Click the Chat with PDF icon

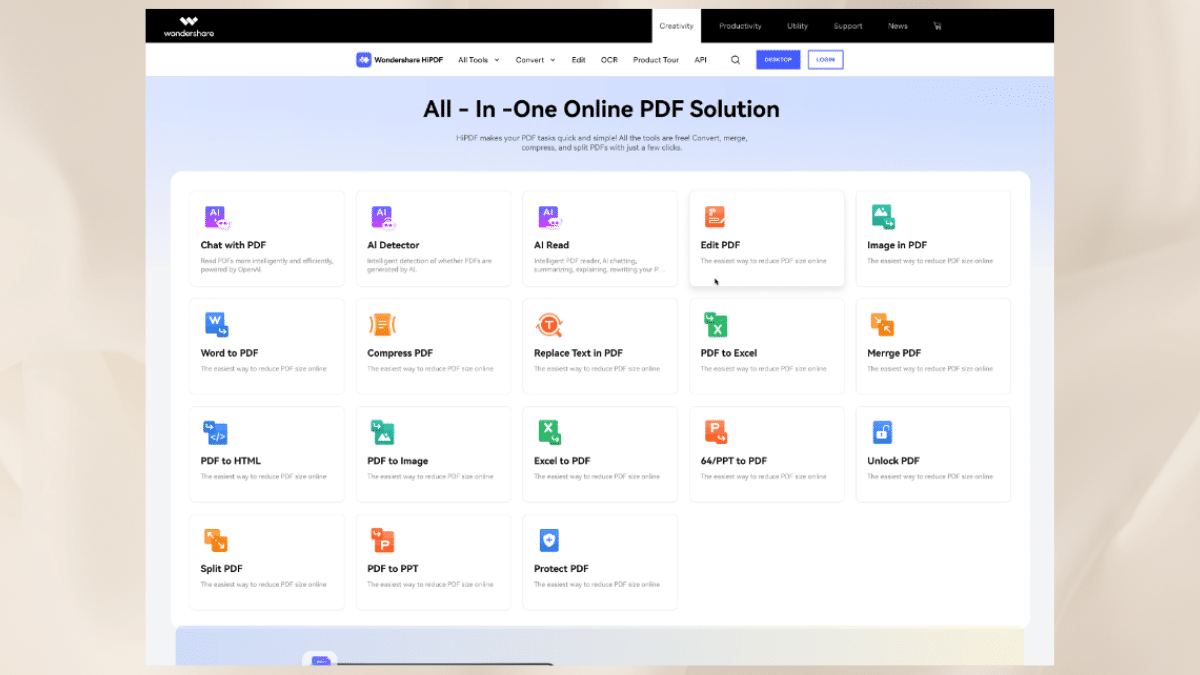[x=216, y=217]
